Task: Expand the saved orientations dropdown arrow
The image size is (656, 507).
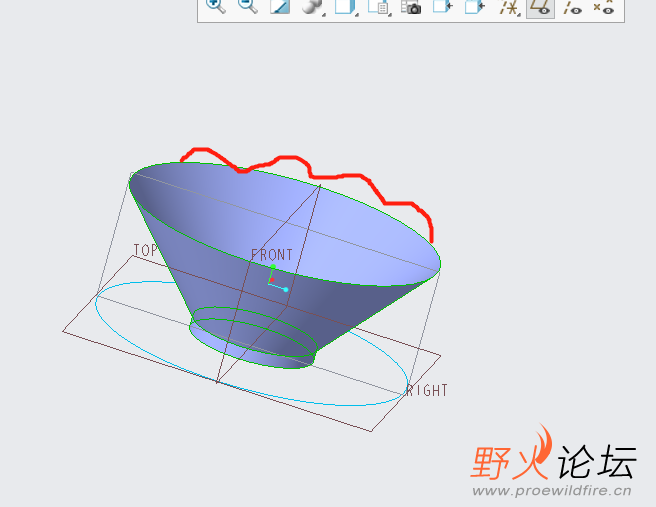Action: pos(357,15)
